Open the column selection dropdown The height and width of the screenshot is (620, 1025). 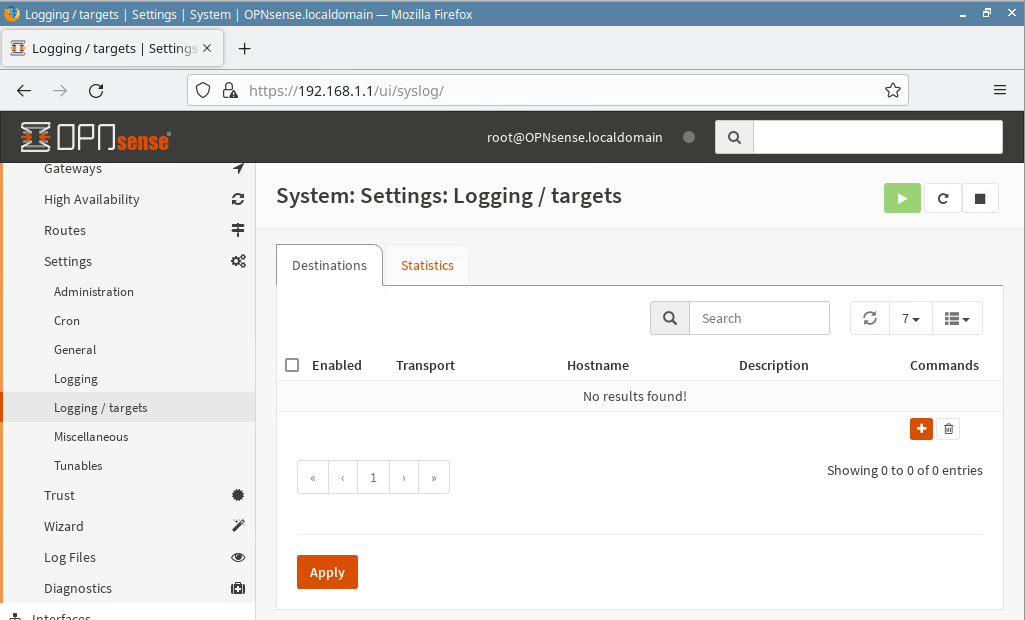(957, 319)
